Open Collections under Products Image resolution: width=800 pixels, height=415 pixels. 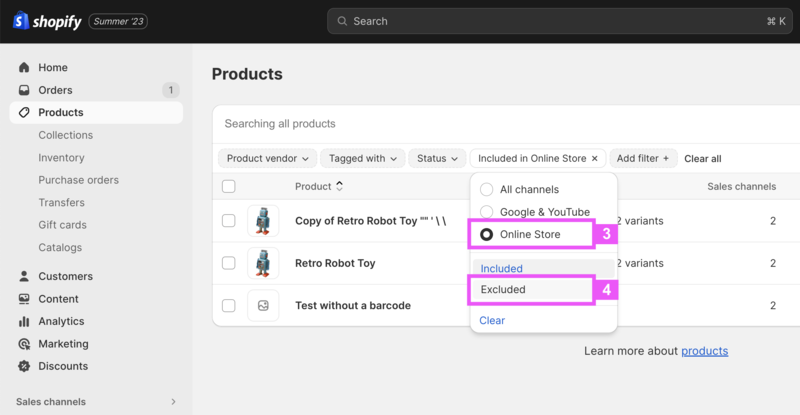click(65, 135)
